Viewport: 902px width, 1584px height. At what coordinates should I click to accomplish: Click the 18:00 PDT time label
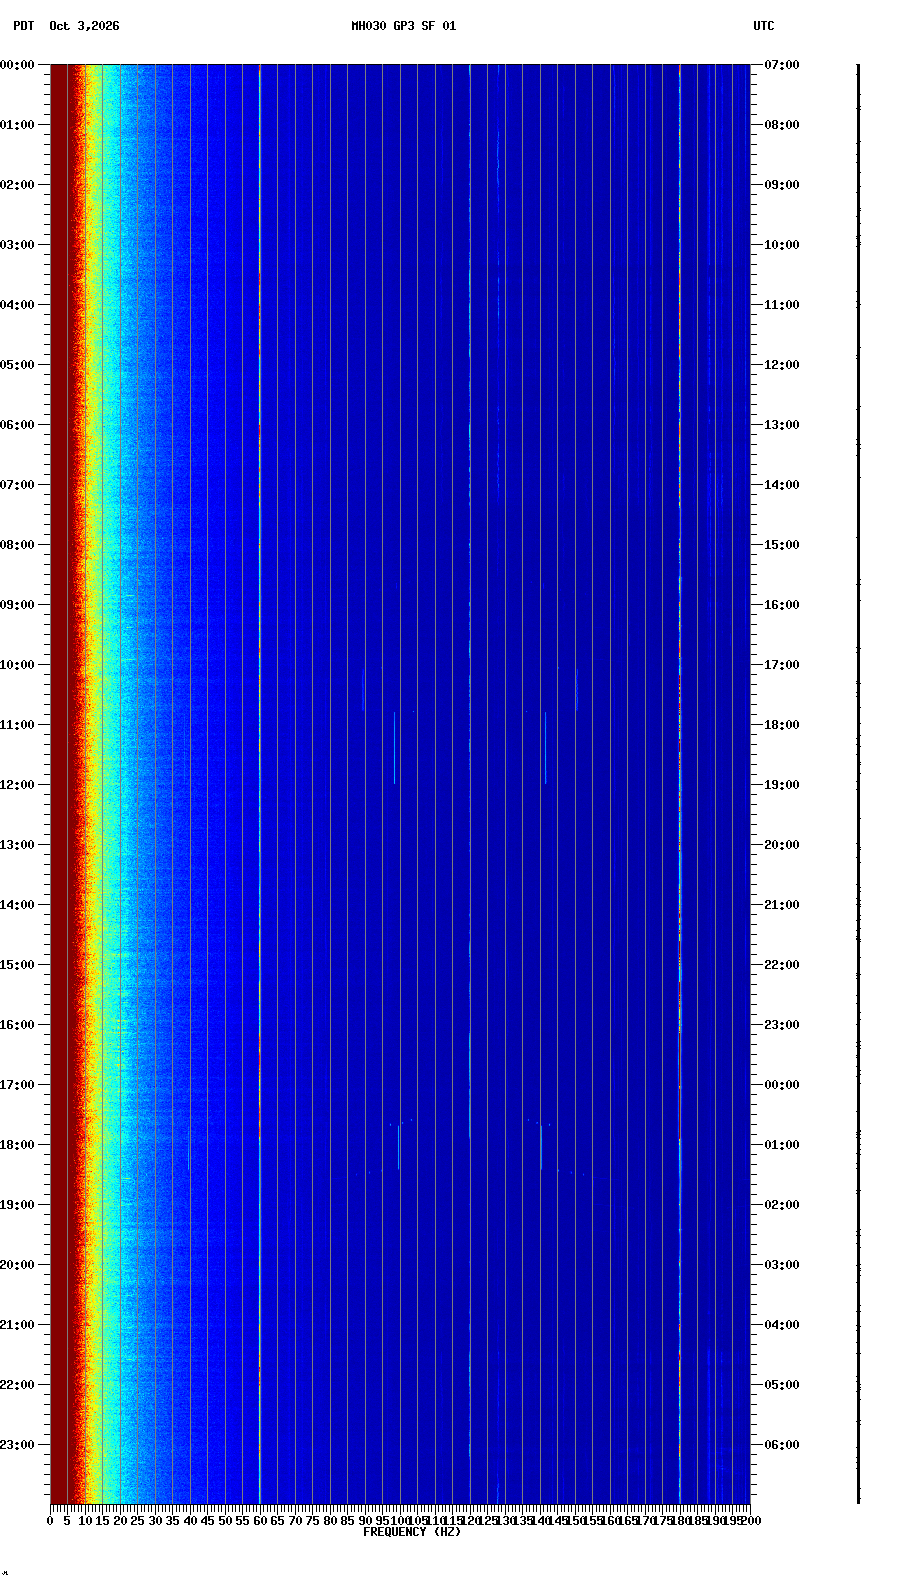click(x=17, y=1145)
